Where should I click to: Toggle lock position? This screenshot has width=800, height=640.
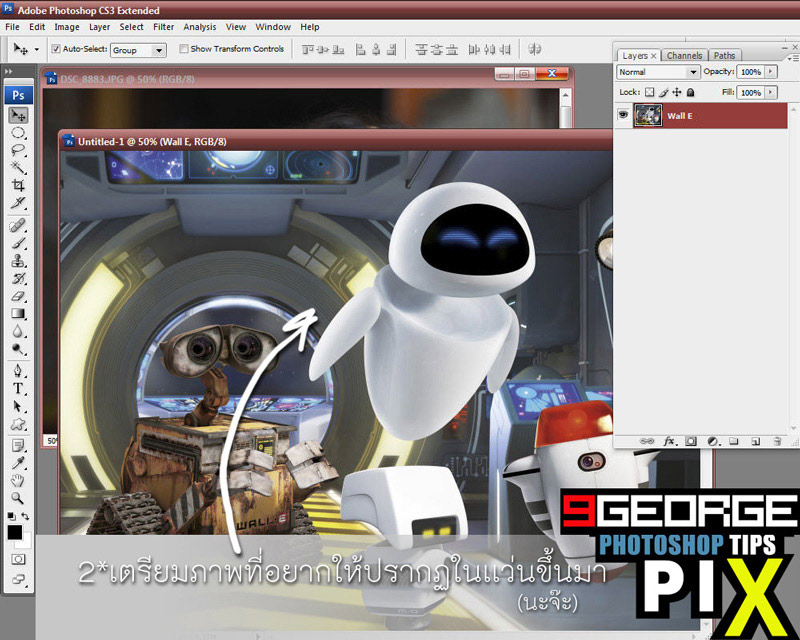pos(677,92)
